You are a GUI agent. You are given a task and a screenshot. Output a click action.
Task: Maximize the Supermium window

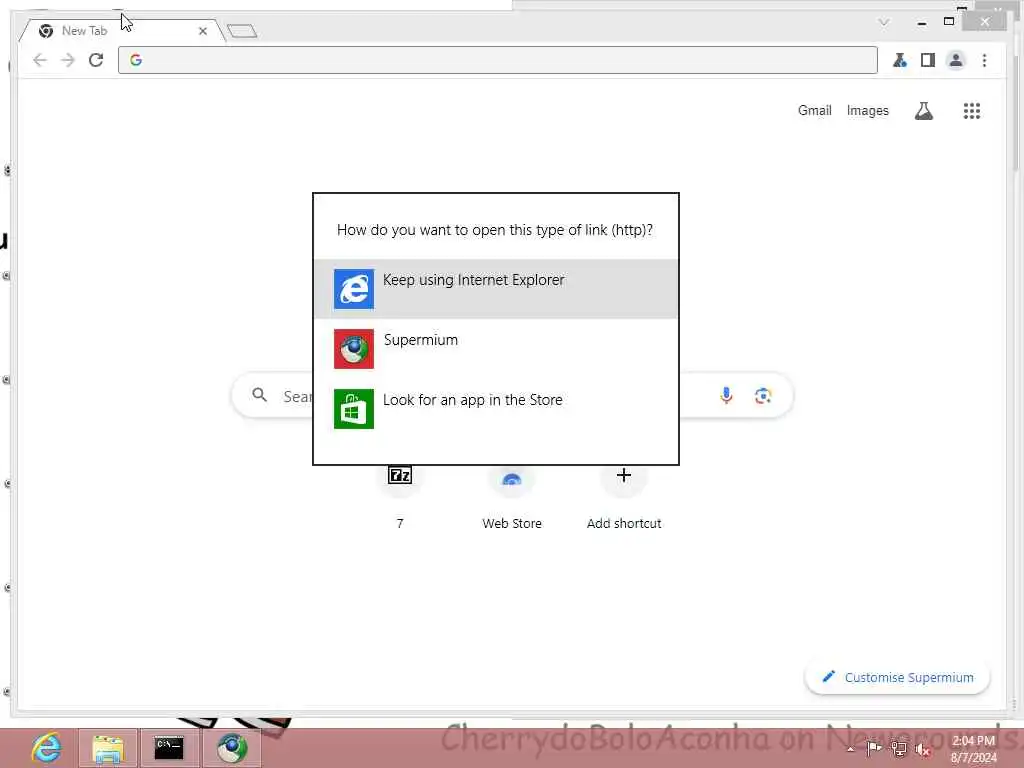pyautogui.click(x=949, y=22)
